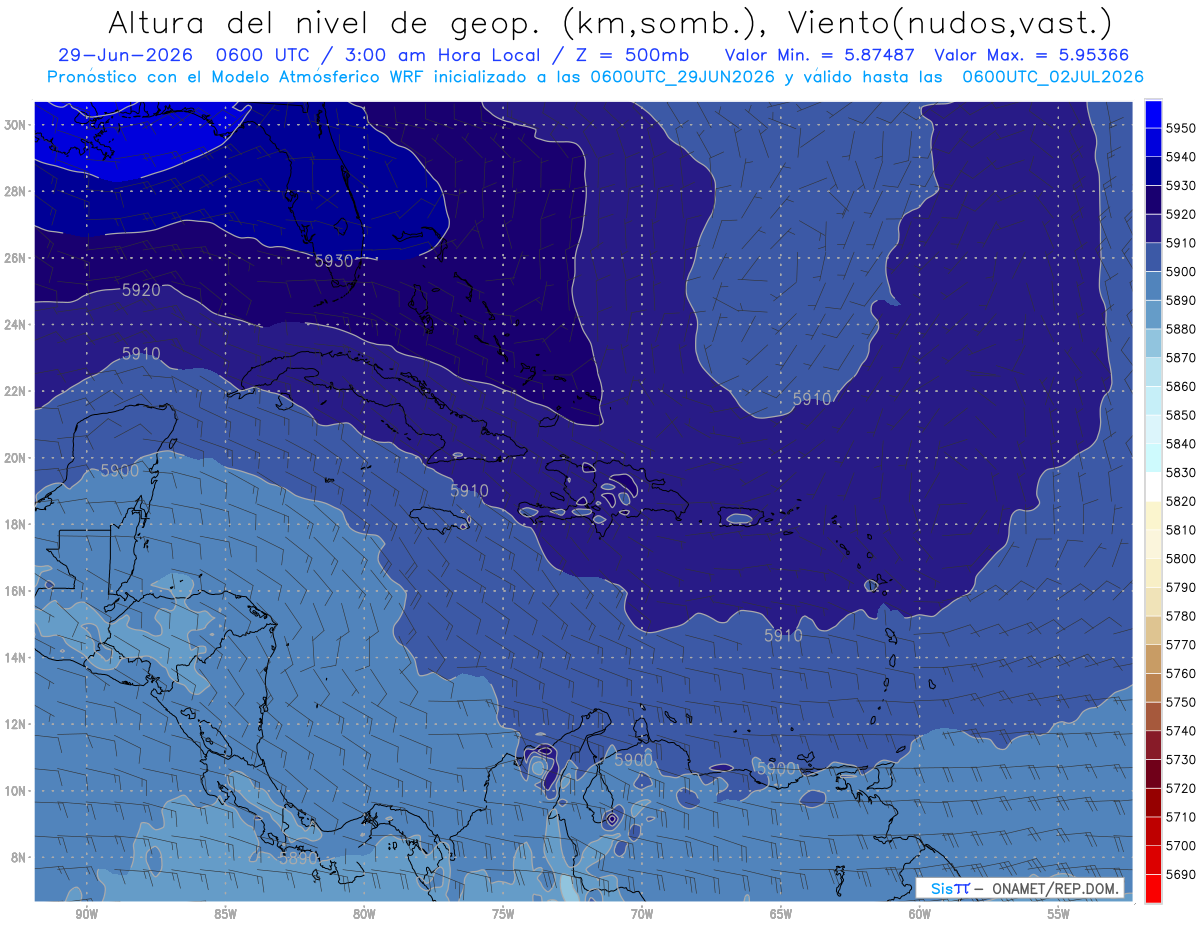The width and height of the screenshot is (1200, 927).
Task: Click the '5860' value on the color scale
Action: [1181, 386]
